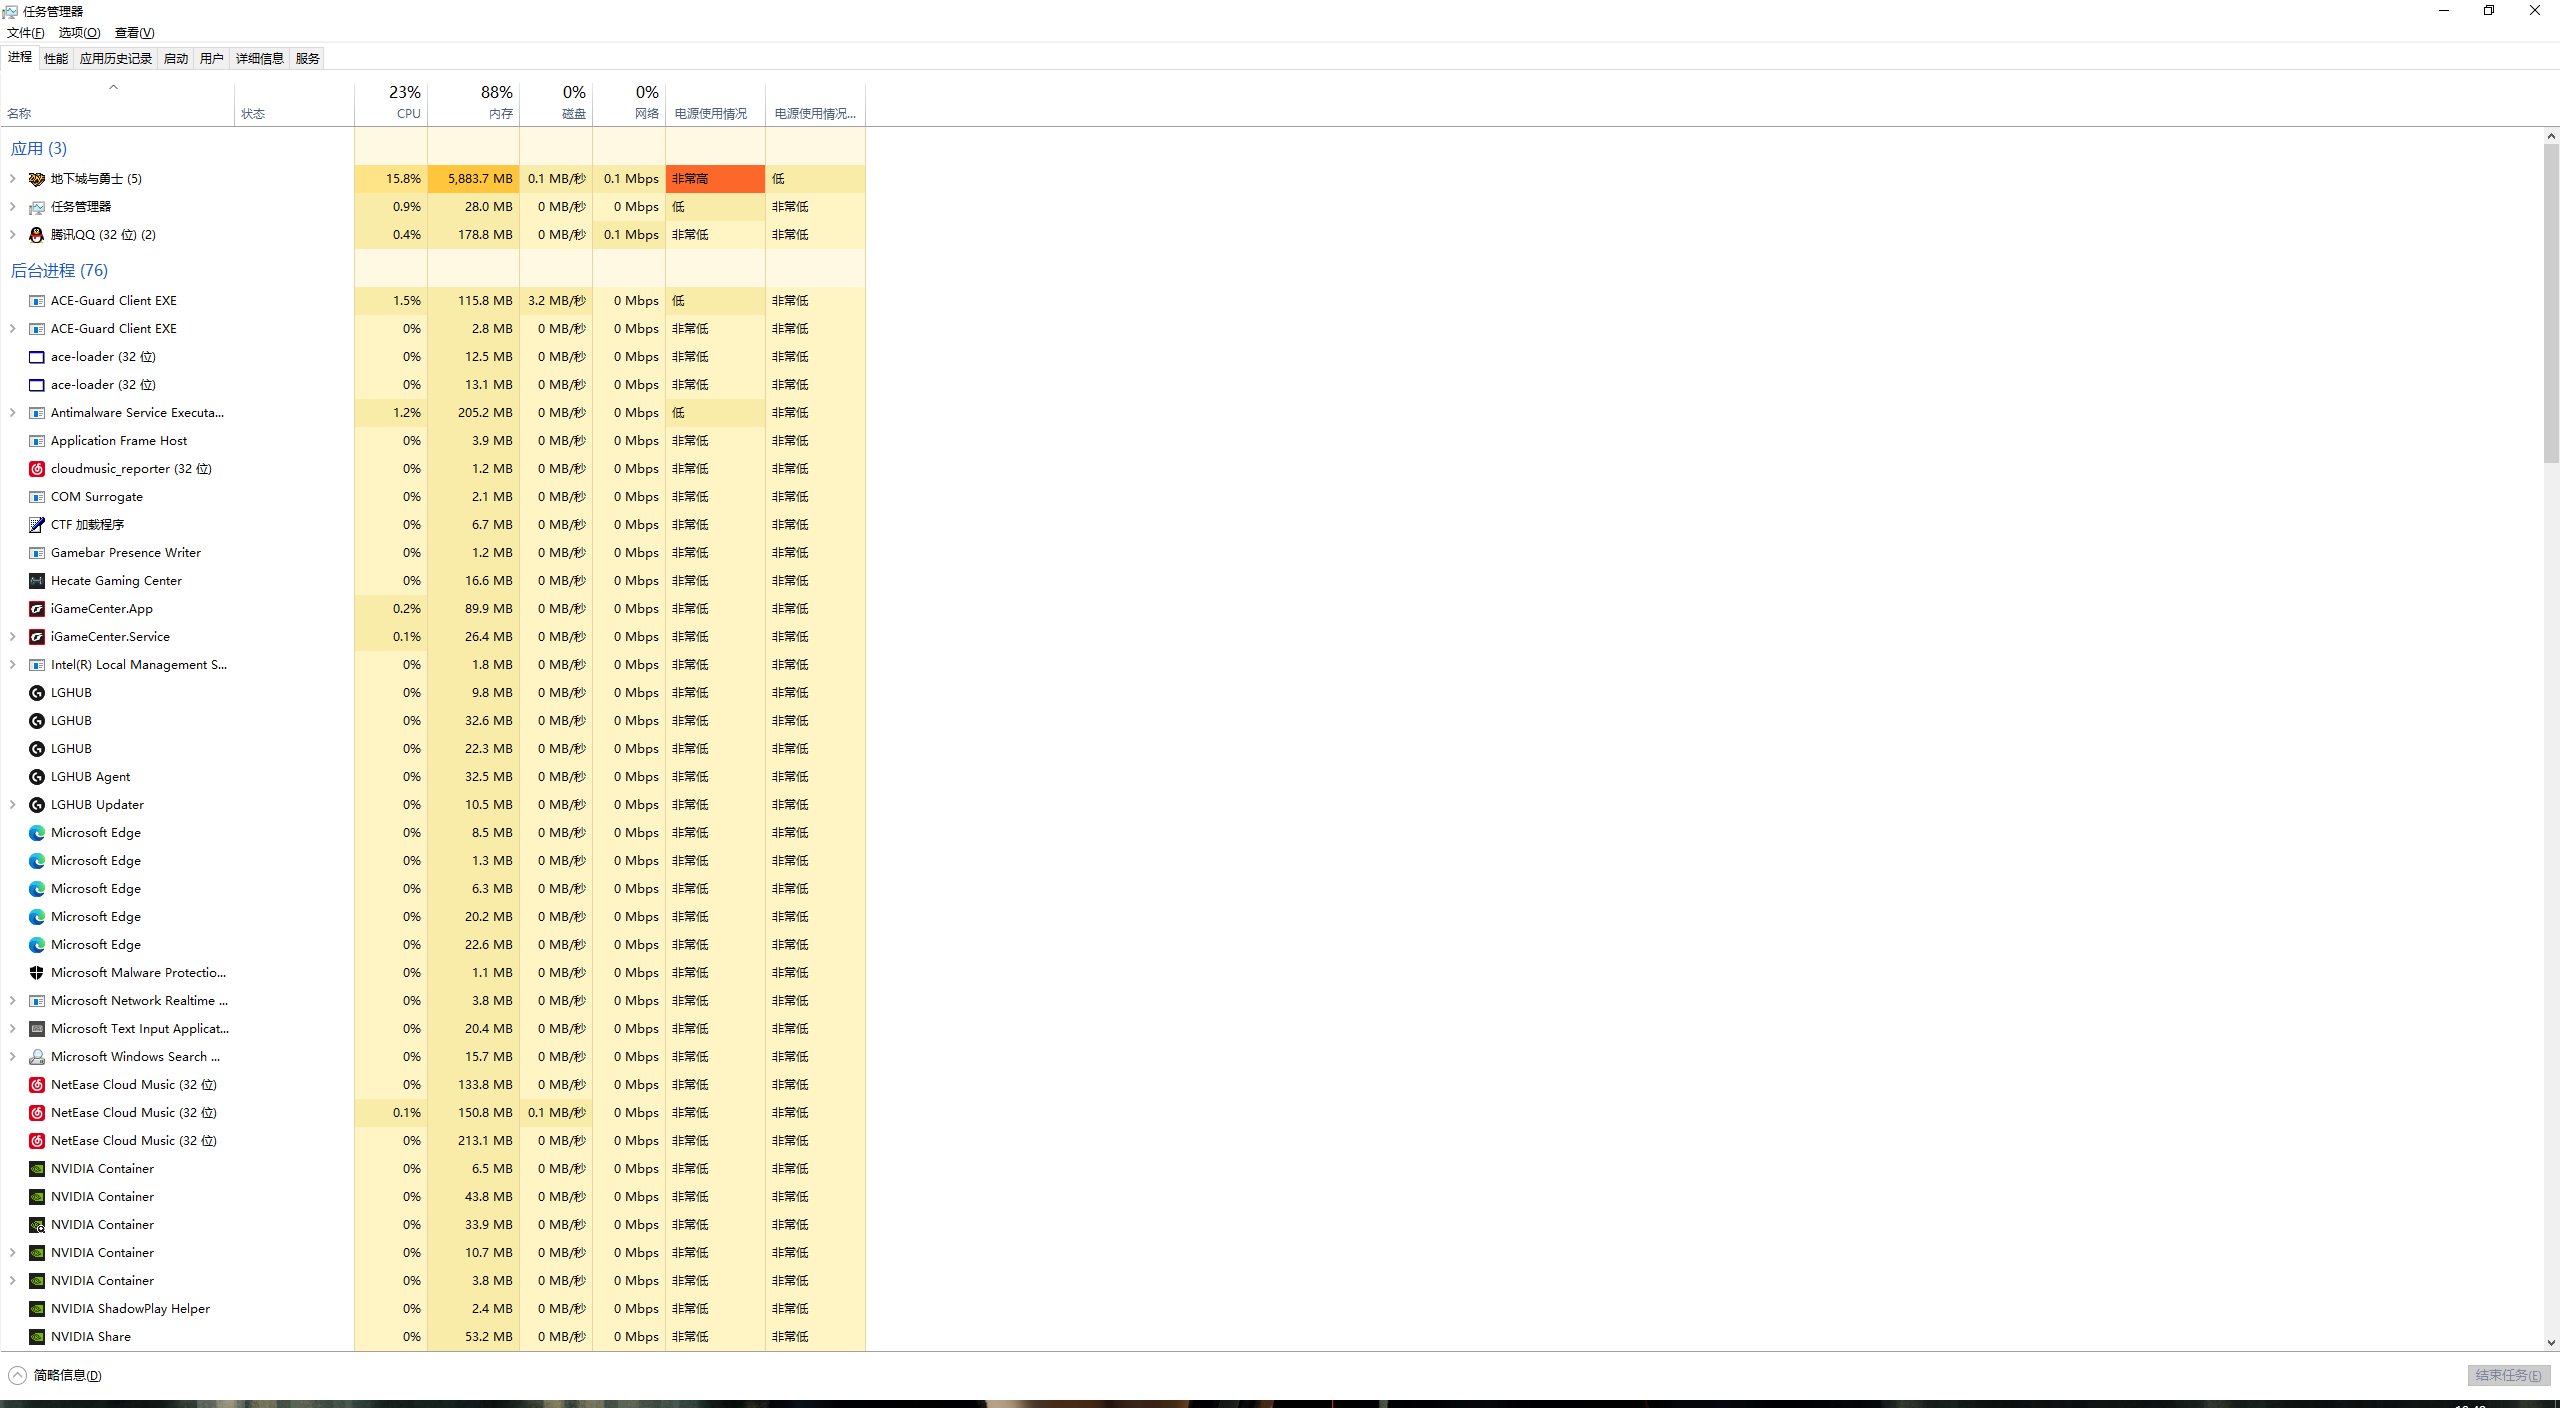Click the 结束任务 button
This screenshot has width=2560, height=1408.
point(2508,1376)
